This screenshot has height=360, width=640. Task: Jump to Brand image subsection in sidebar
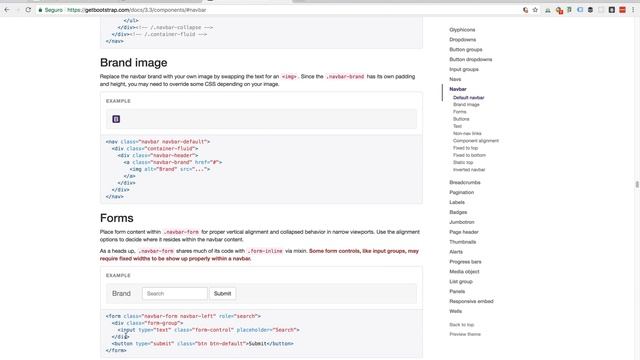(466, 105)
